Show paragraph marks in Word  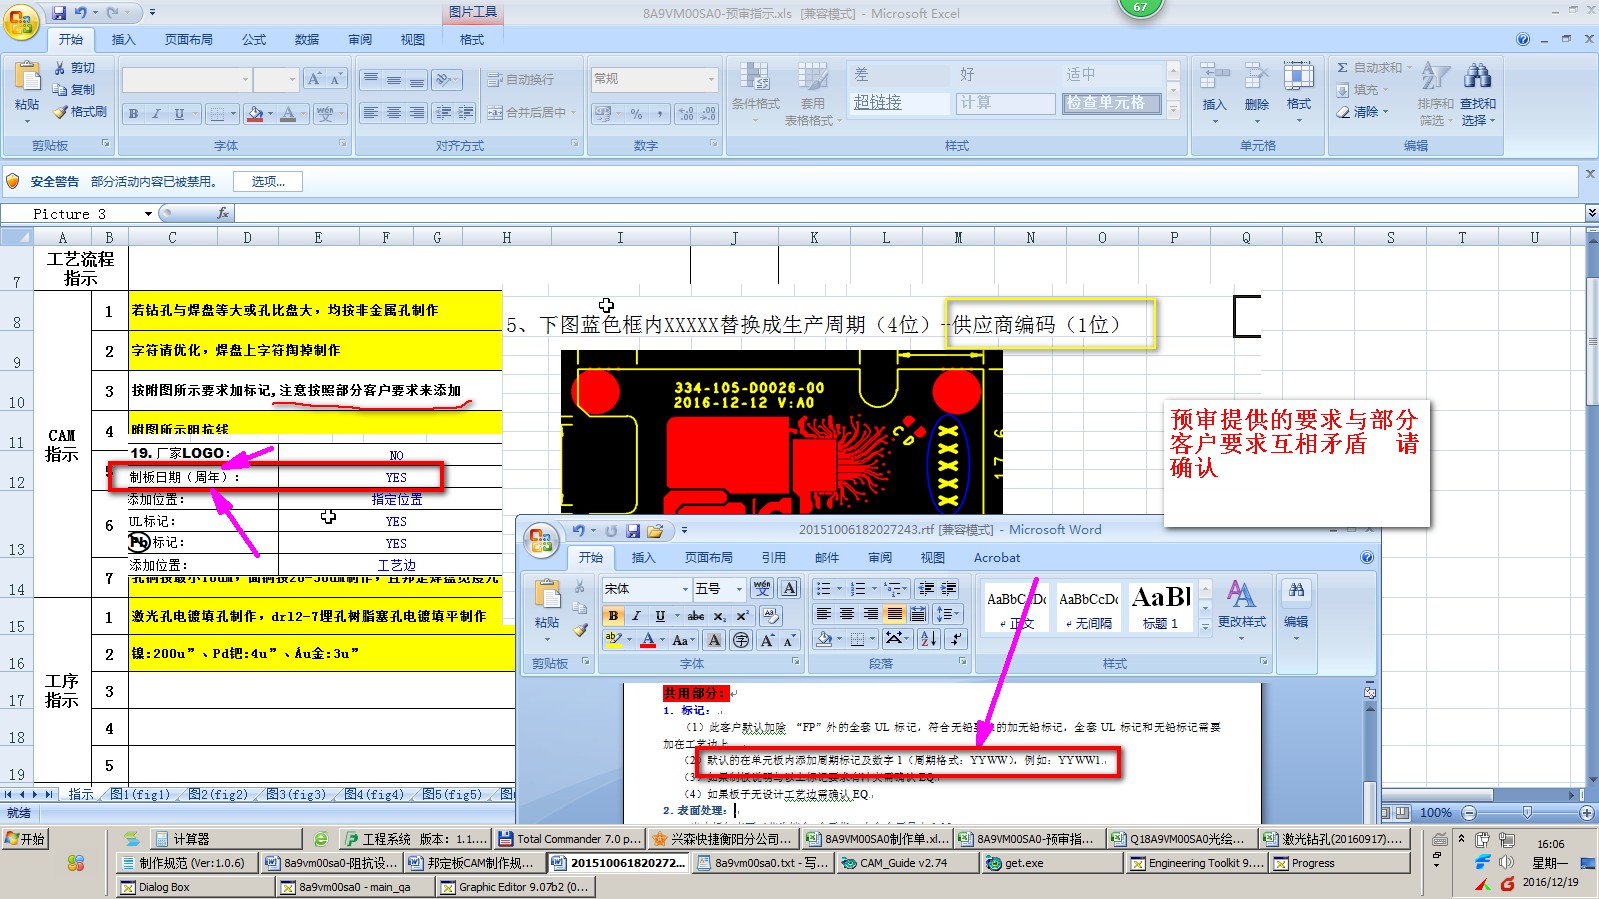coord(956,638)
